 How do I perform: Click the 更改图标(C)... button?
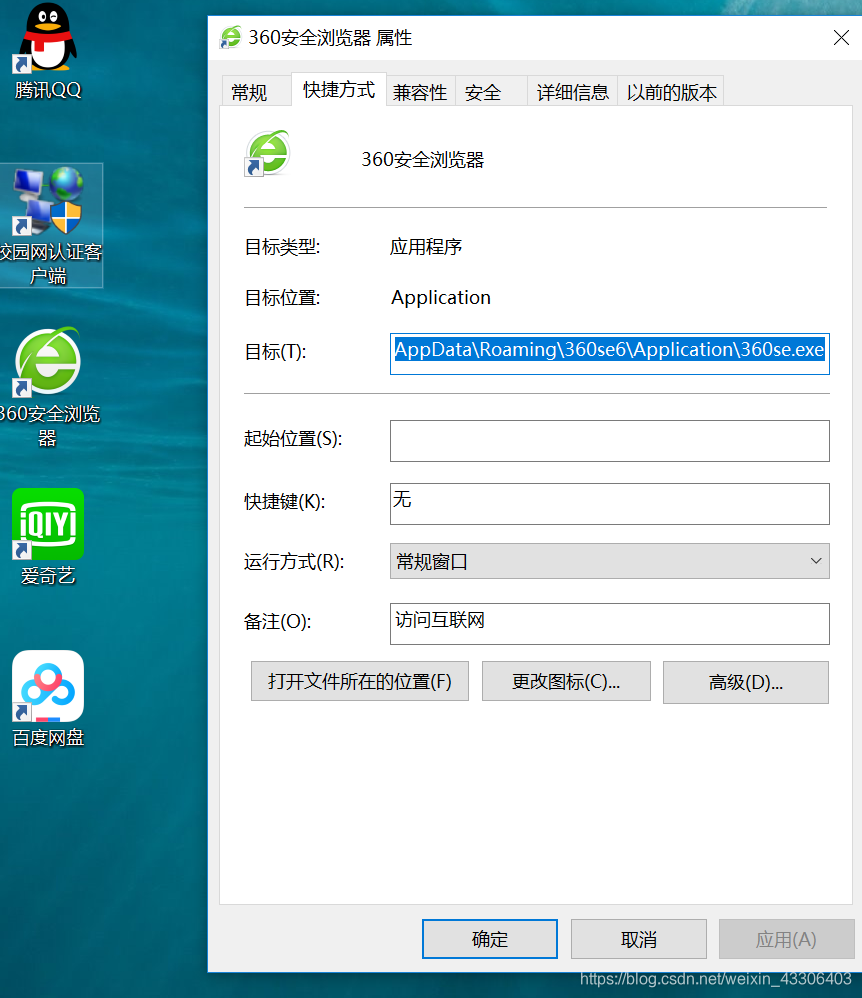tap(566, 681)
